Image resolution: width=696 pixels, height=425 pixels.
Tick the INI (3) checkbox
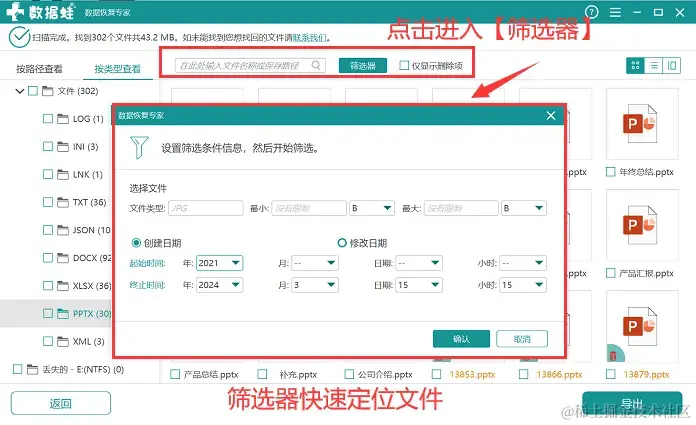48,147
